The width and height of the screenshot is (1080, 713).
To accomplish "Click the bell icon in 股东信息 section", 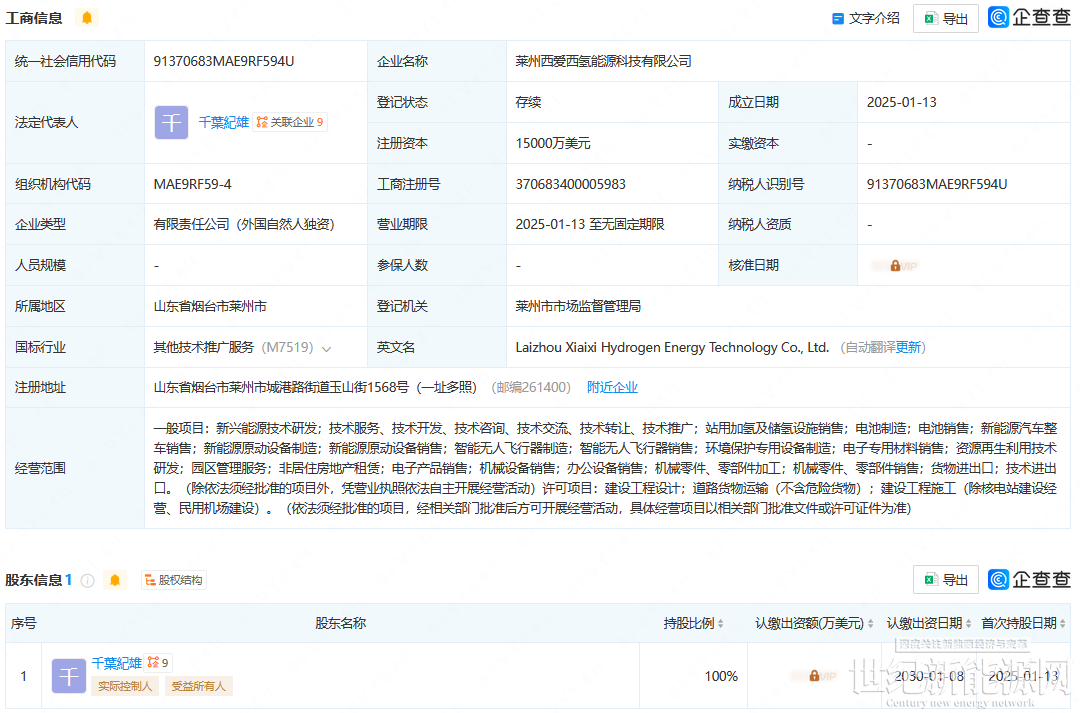I will pos(115,580).
